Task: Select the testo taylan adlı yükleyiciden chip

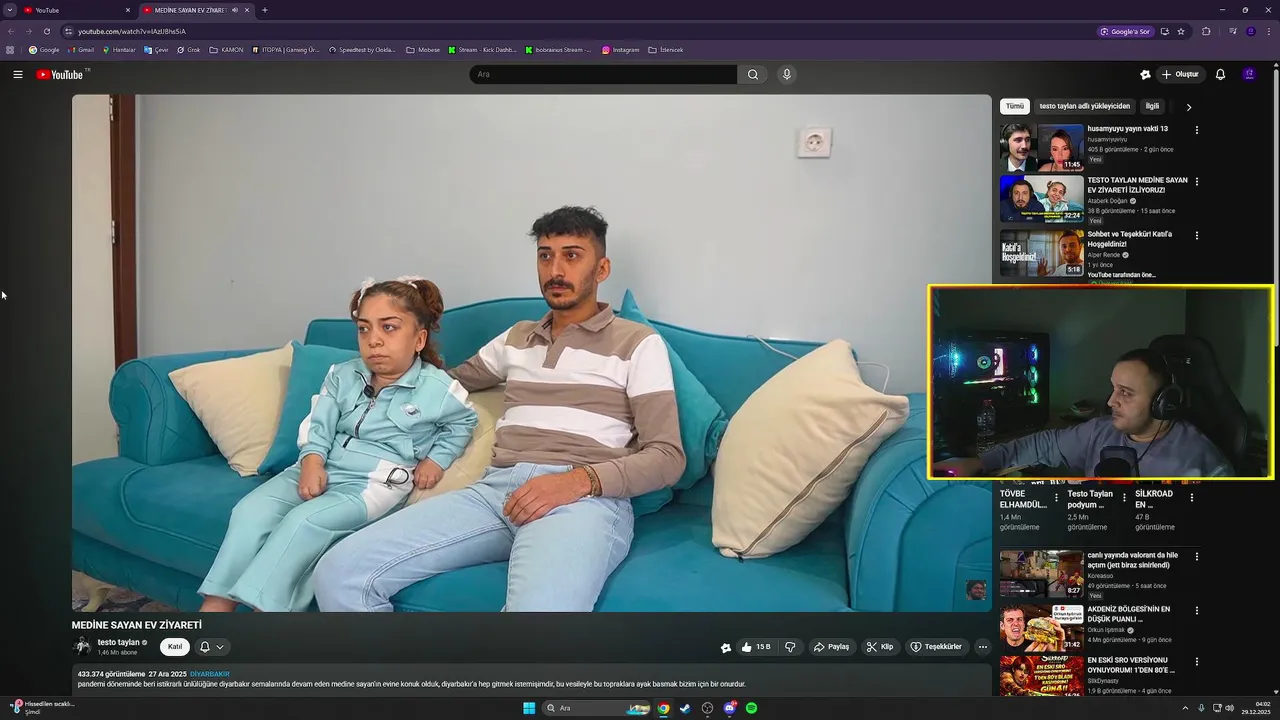Action: [1085, 106]
